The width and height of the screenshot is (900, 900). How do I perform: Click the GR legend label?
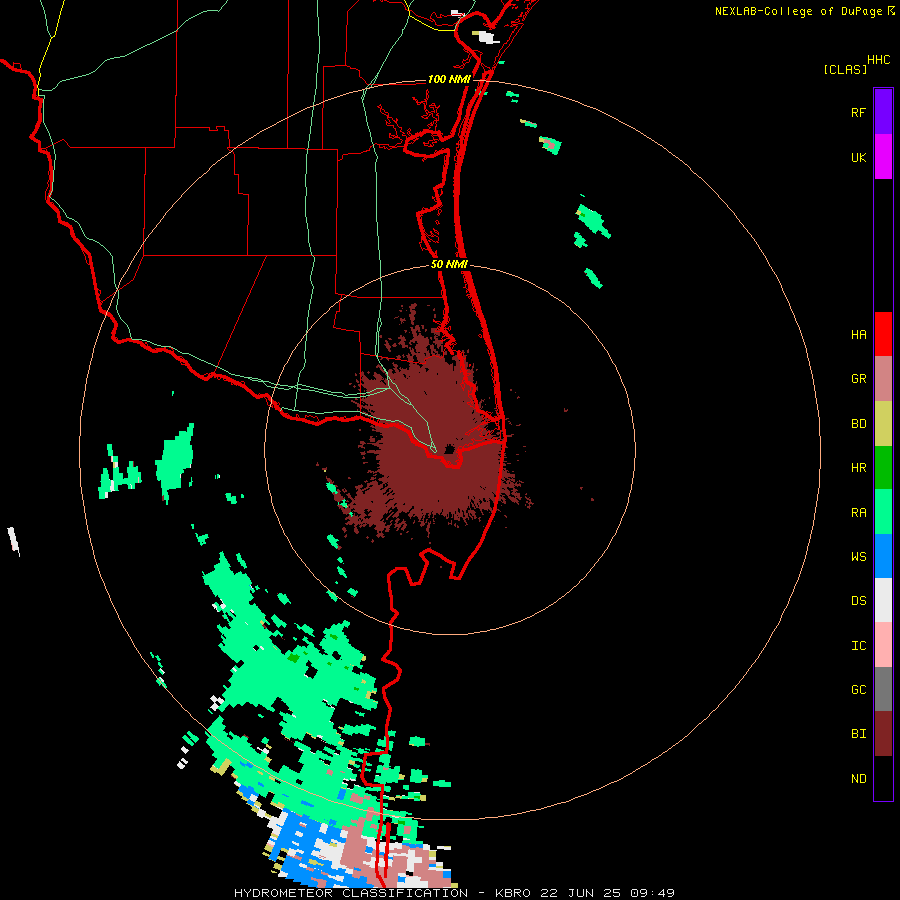(x=858, y=379)
